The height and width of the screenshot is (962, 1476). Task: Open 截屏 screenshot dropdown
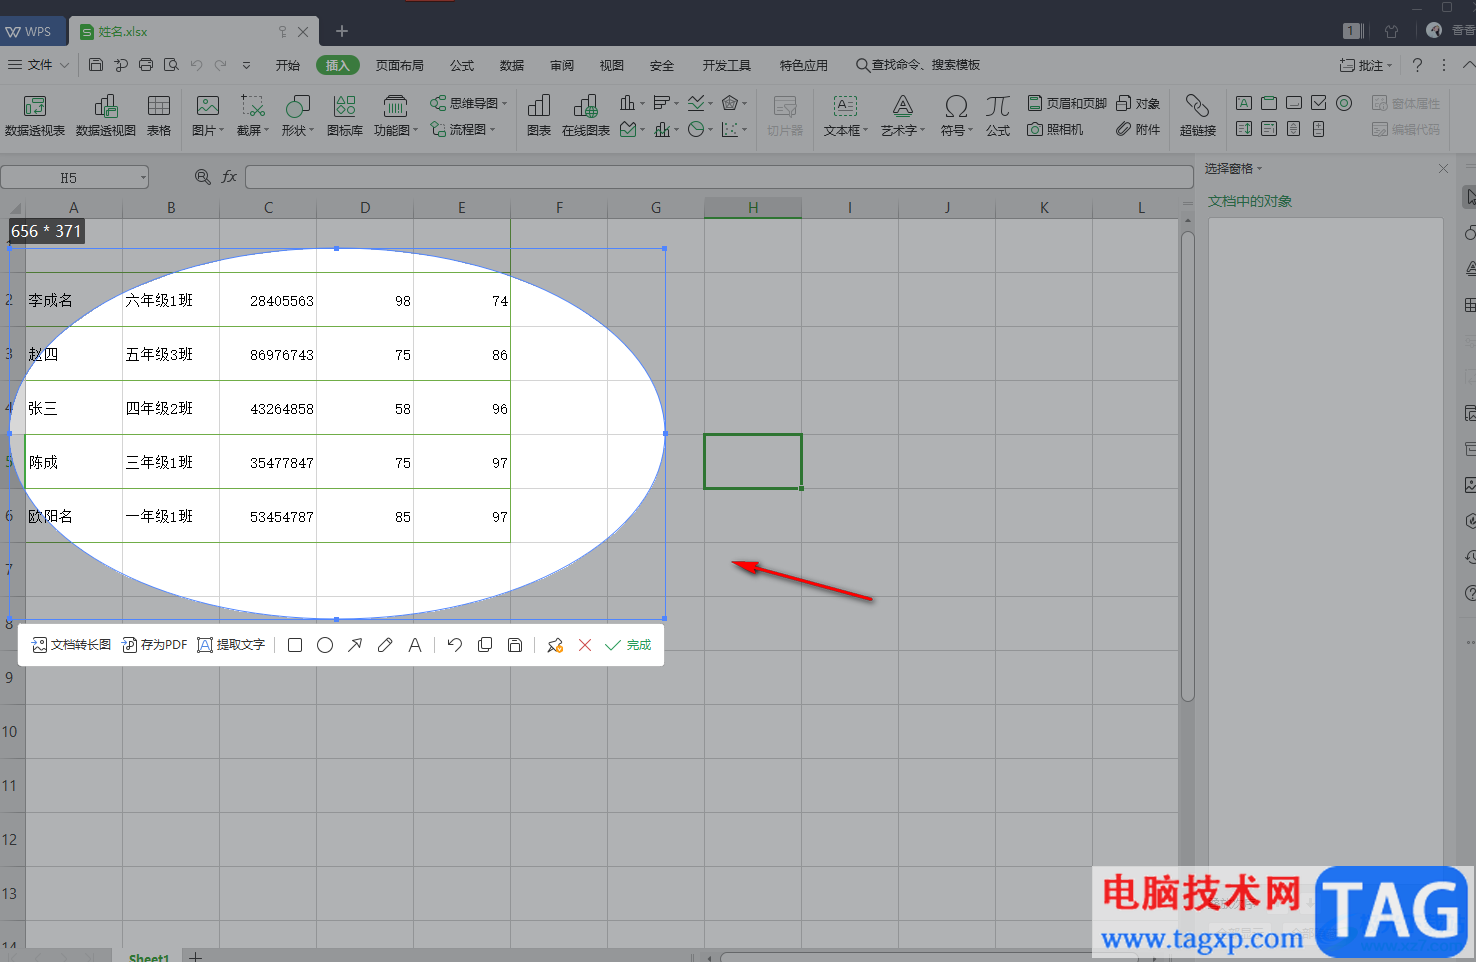click(x=253, y=116)
